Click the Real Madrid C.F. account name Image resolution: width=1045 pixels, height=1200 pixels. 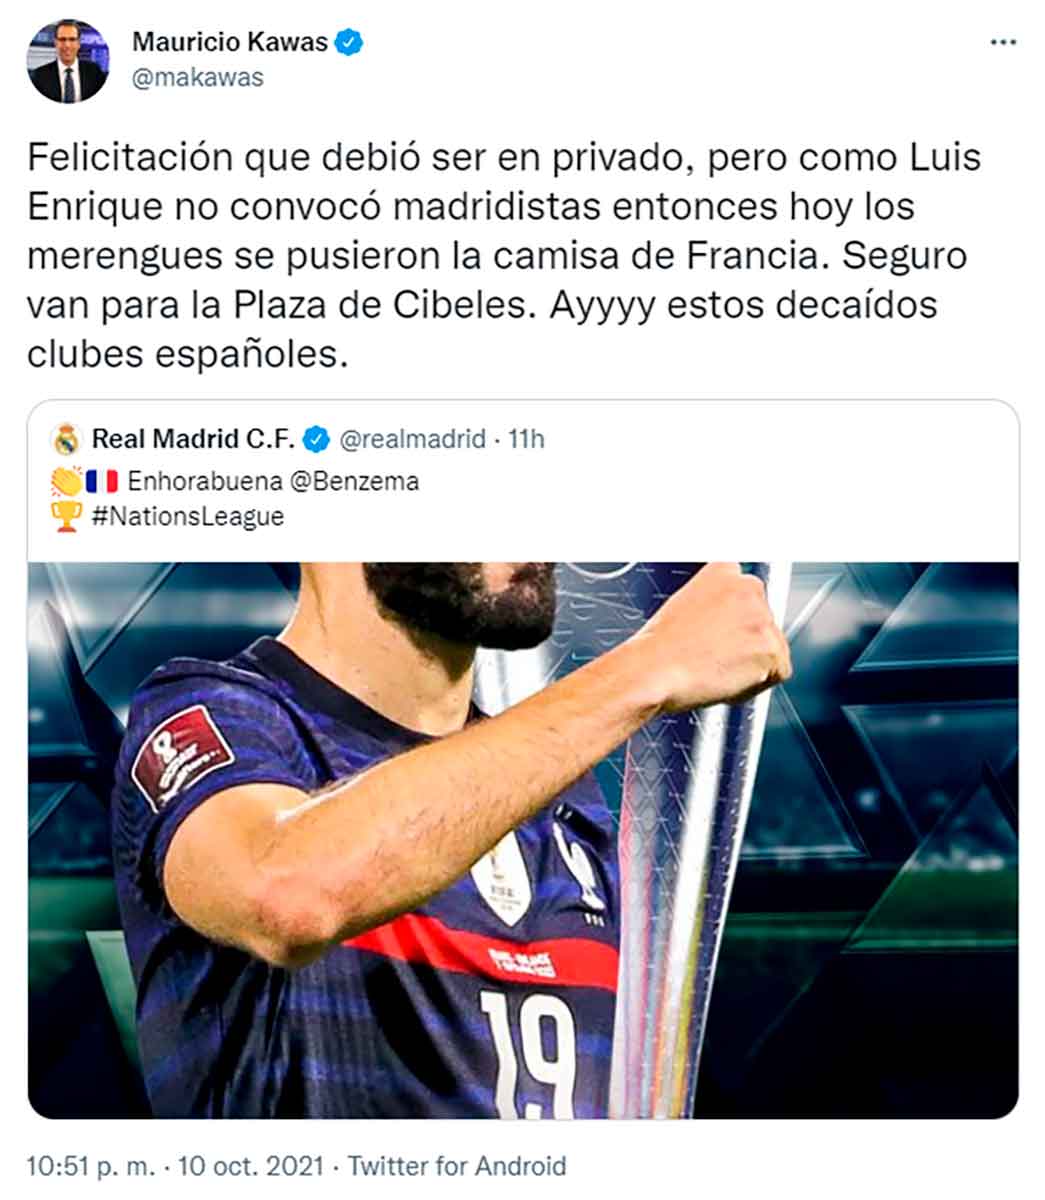coord(193,439)
